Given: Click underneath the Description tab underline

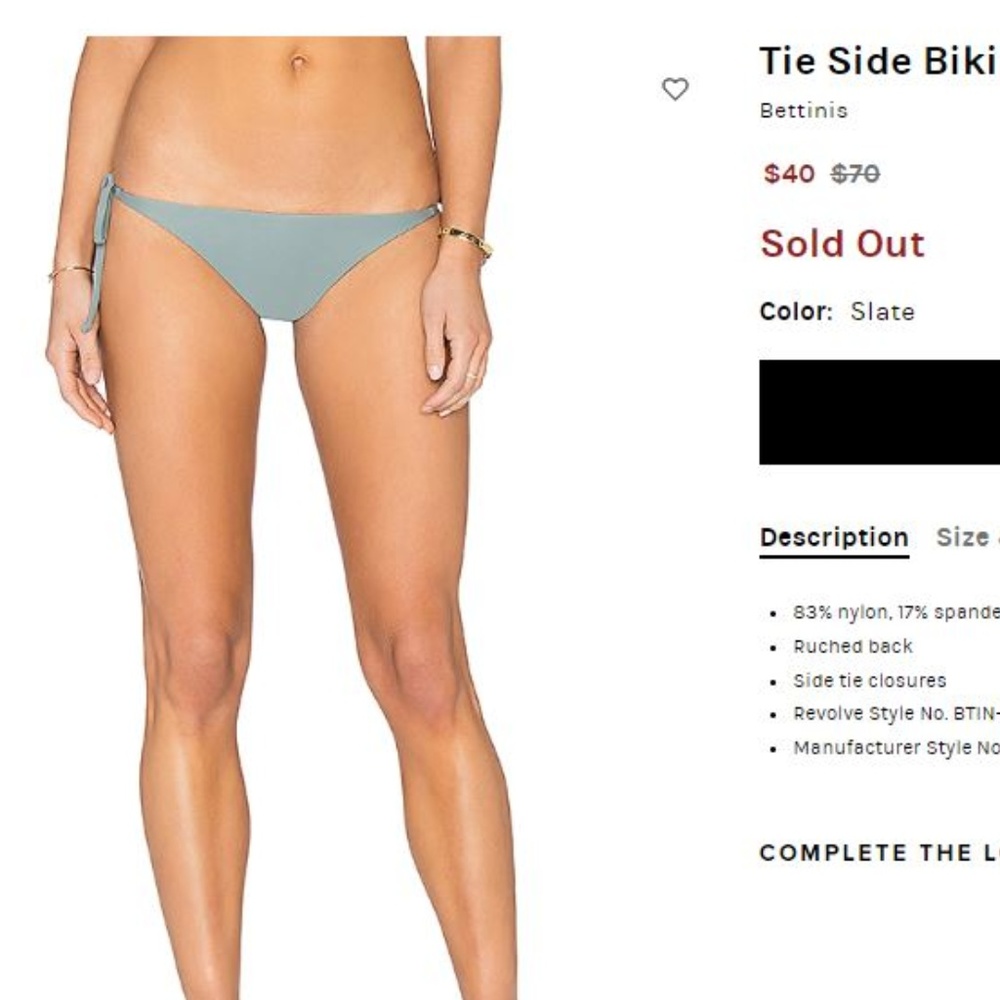Looking at the screenshot, I should click(x=833, y=552).
